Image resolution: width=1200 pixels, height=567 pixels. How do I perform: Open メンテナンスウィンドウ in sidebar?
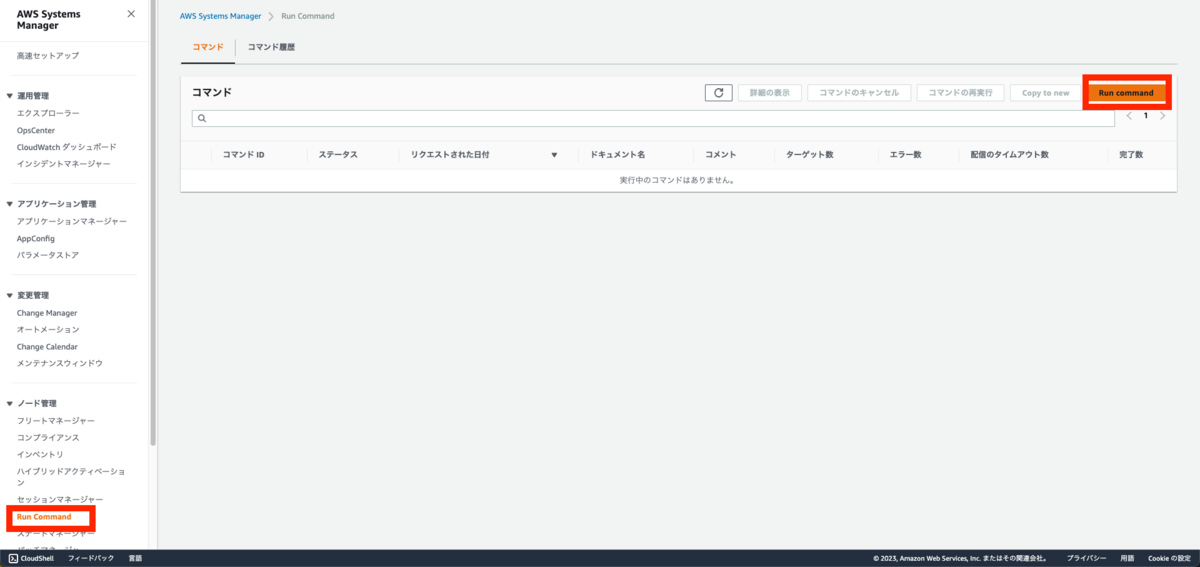click(60, 363)
